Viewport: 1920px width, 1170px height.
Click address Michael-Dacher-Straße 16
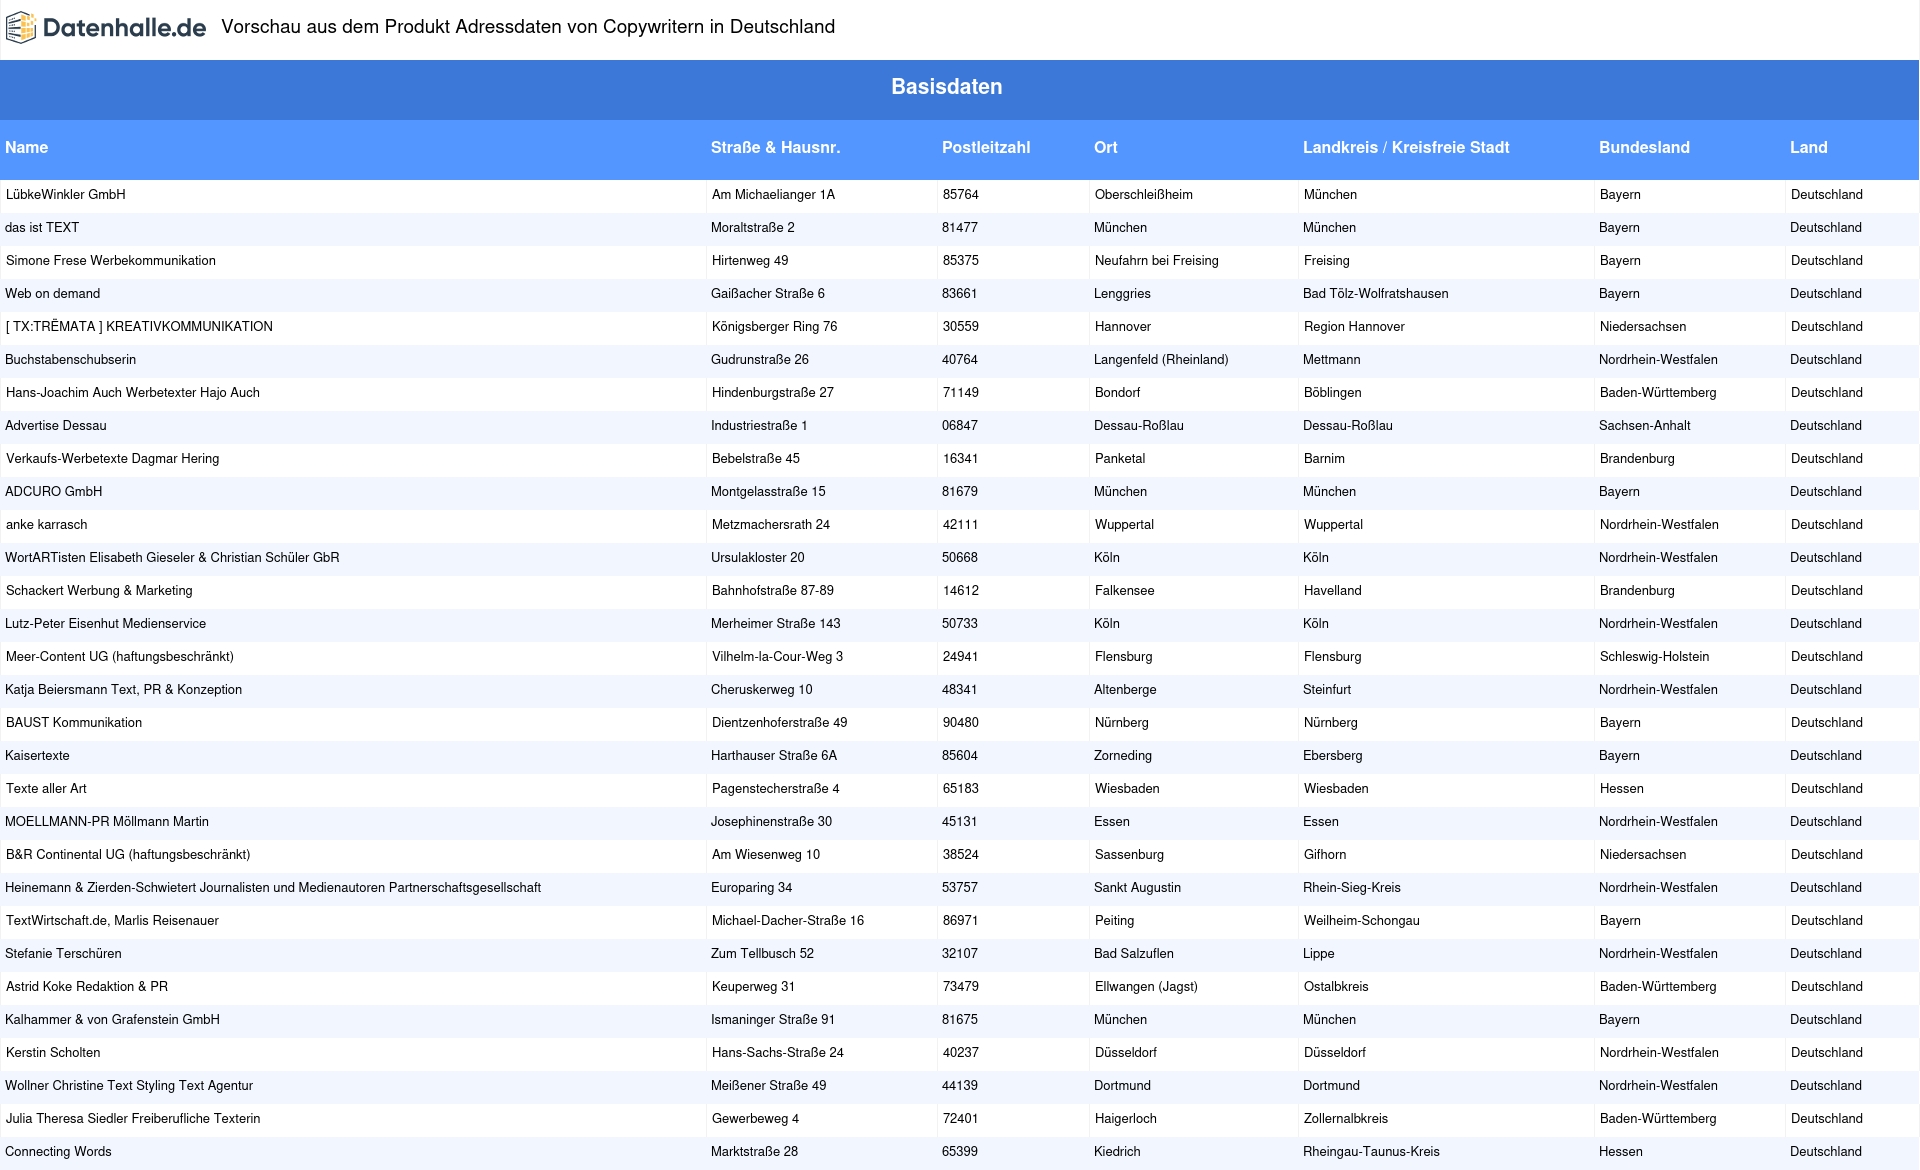(788, 921)
